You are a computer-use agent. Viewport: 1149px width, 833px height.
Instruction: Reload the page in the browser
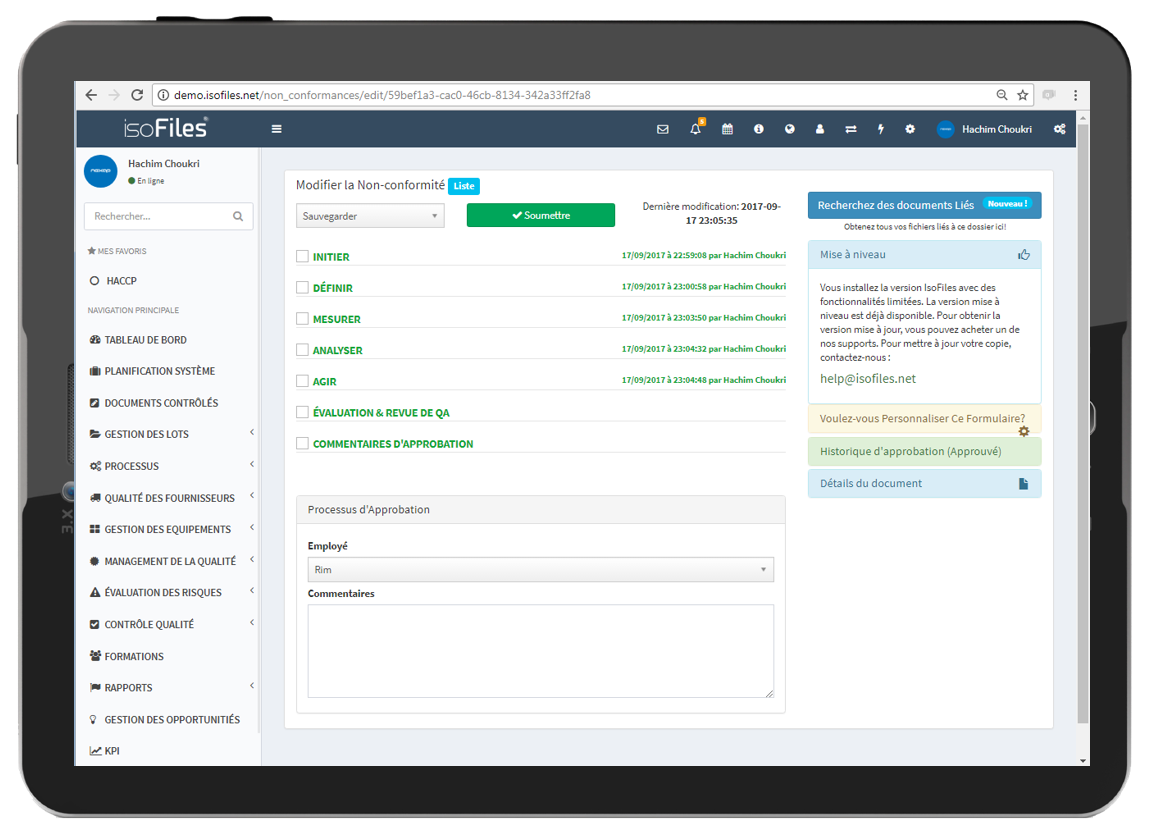coord(137,95)
